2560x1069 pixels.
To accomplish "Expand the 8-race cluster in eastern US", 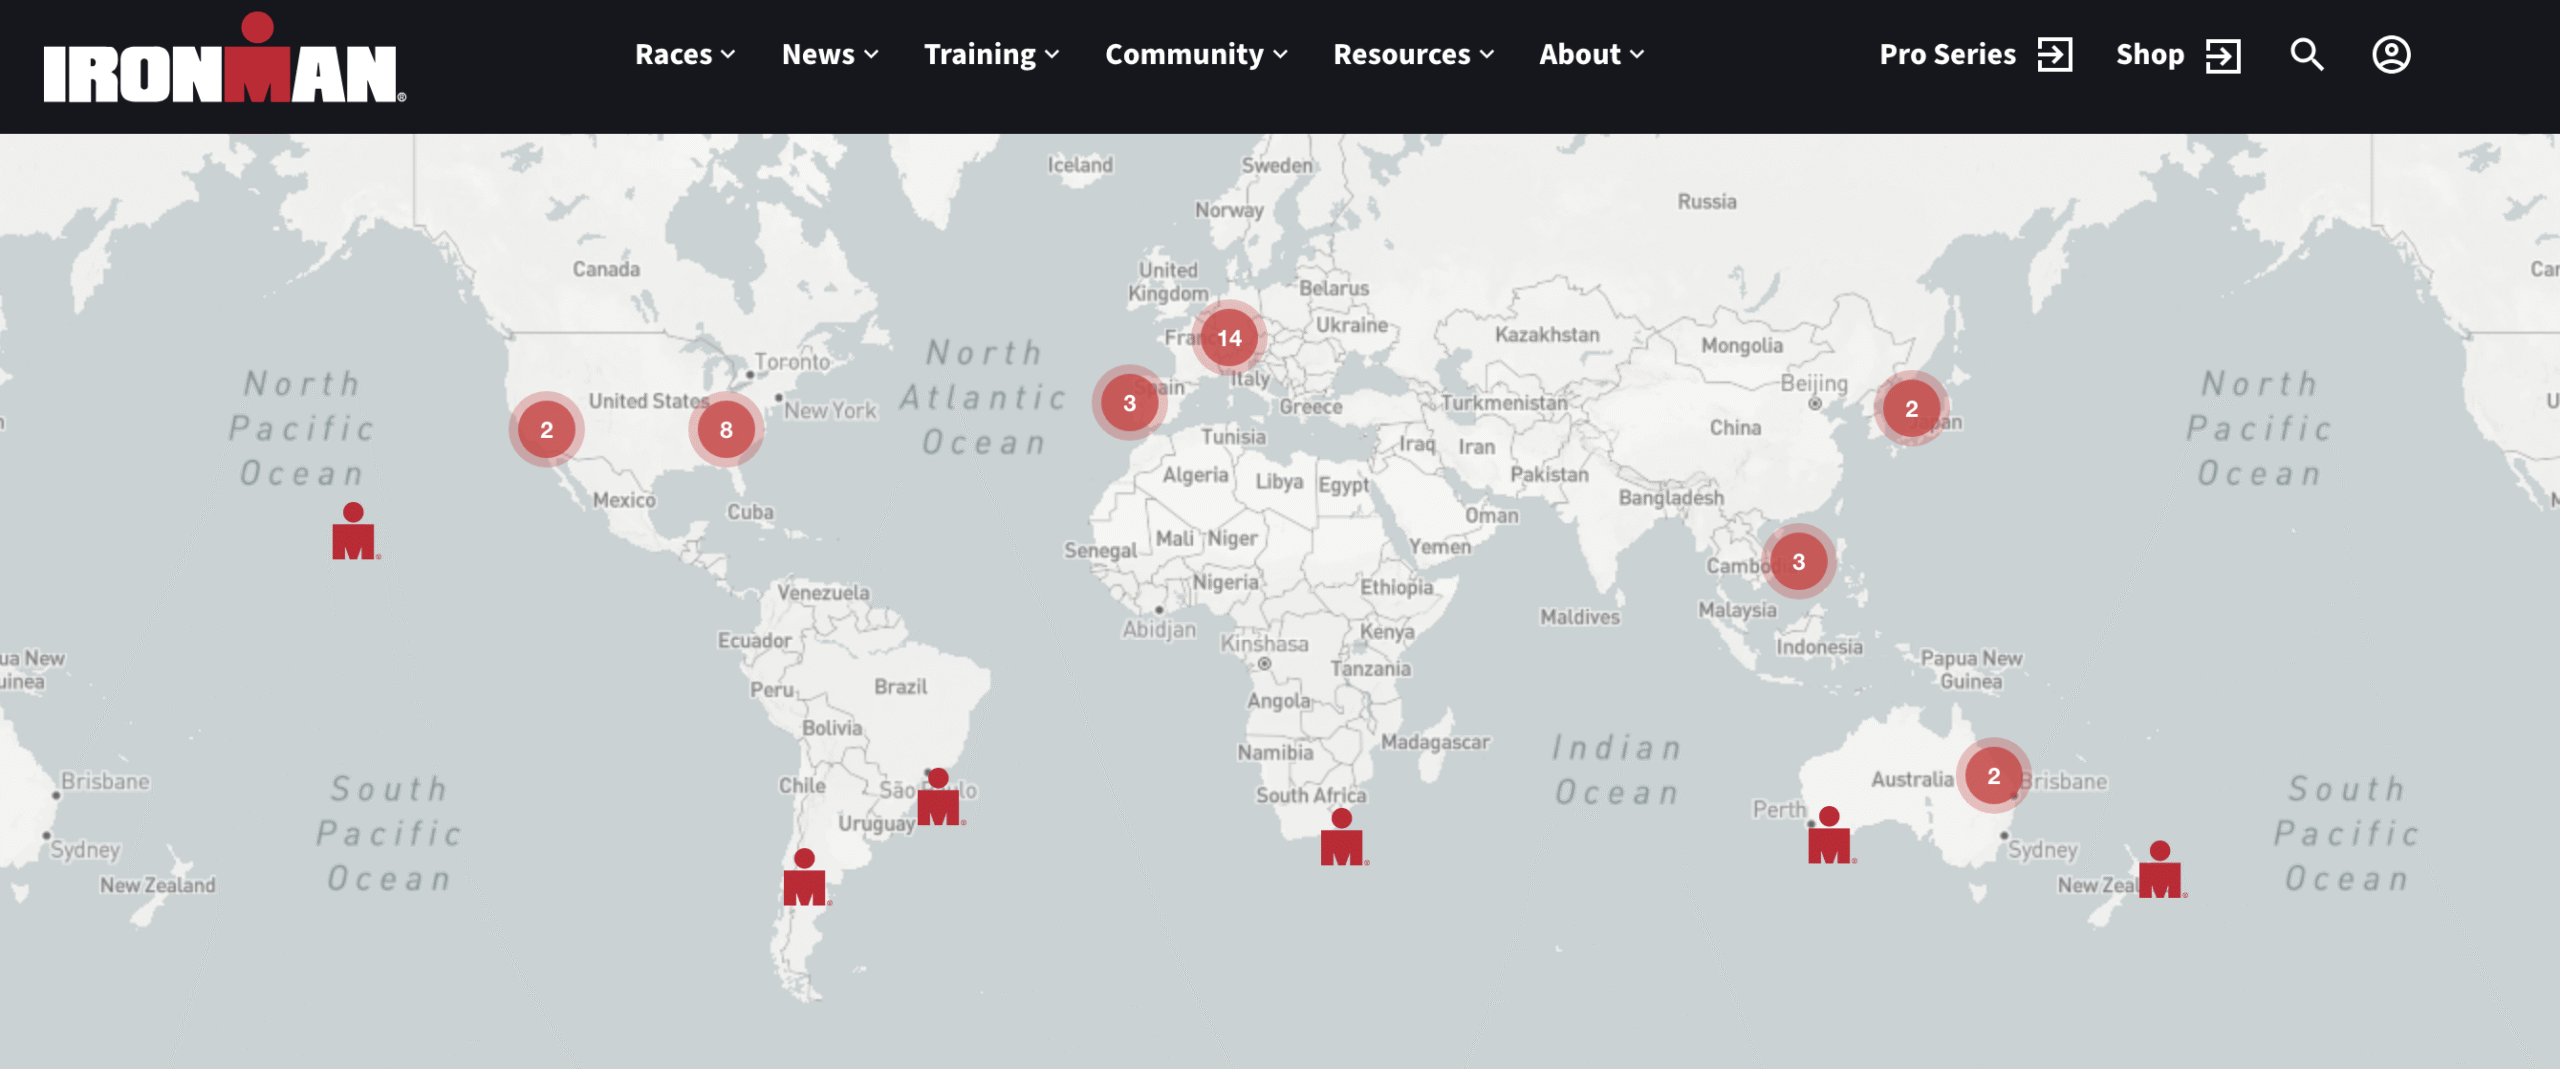I will point(726,430).
